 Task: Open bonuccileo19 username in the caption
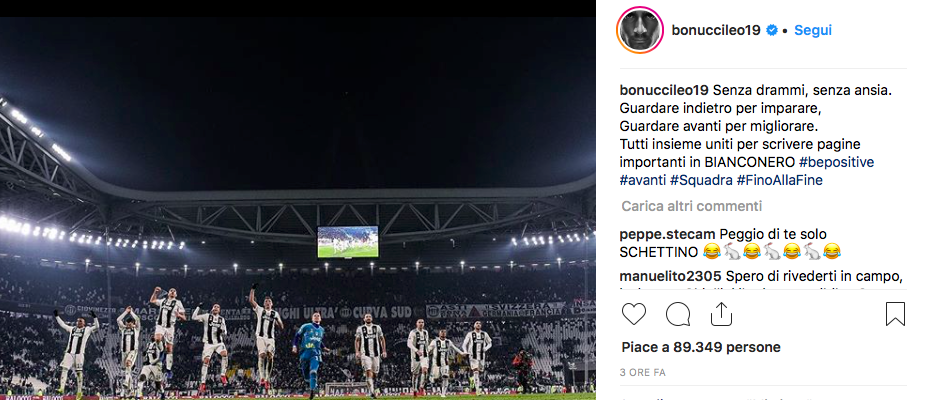[x=663, y=91]
